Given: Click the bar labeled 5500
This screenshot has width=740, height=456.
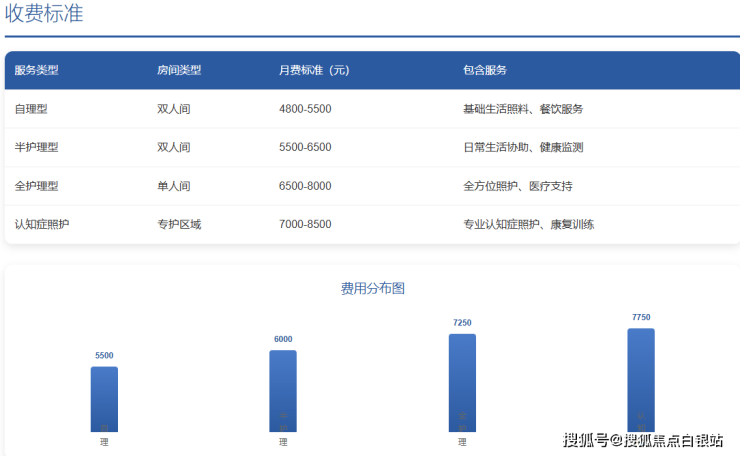Looking at the screenshot, I should (104, 399).
